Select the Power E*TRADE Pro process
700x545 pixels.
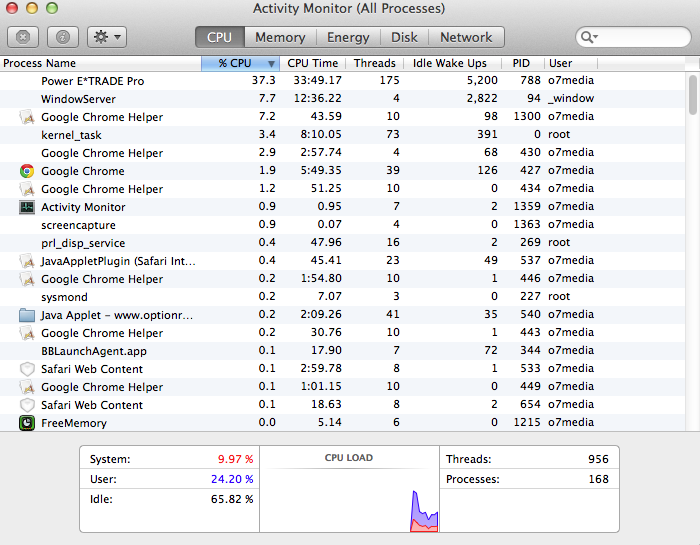342,81
